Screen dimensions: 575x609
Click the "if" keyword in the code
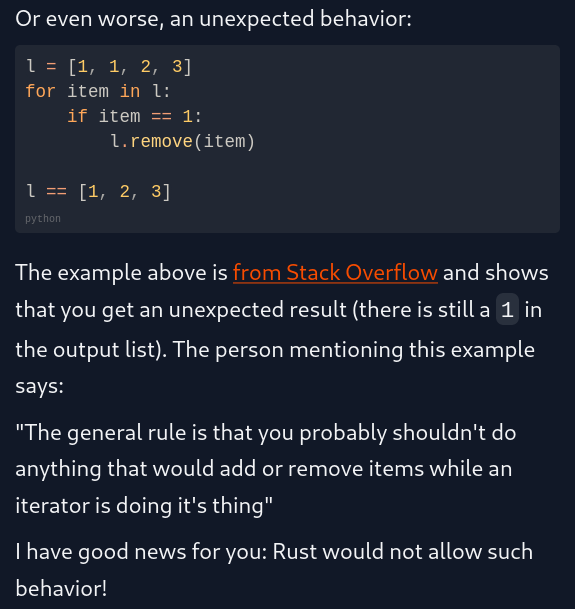77,117
